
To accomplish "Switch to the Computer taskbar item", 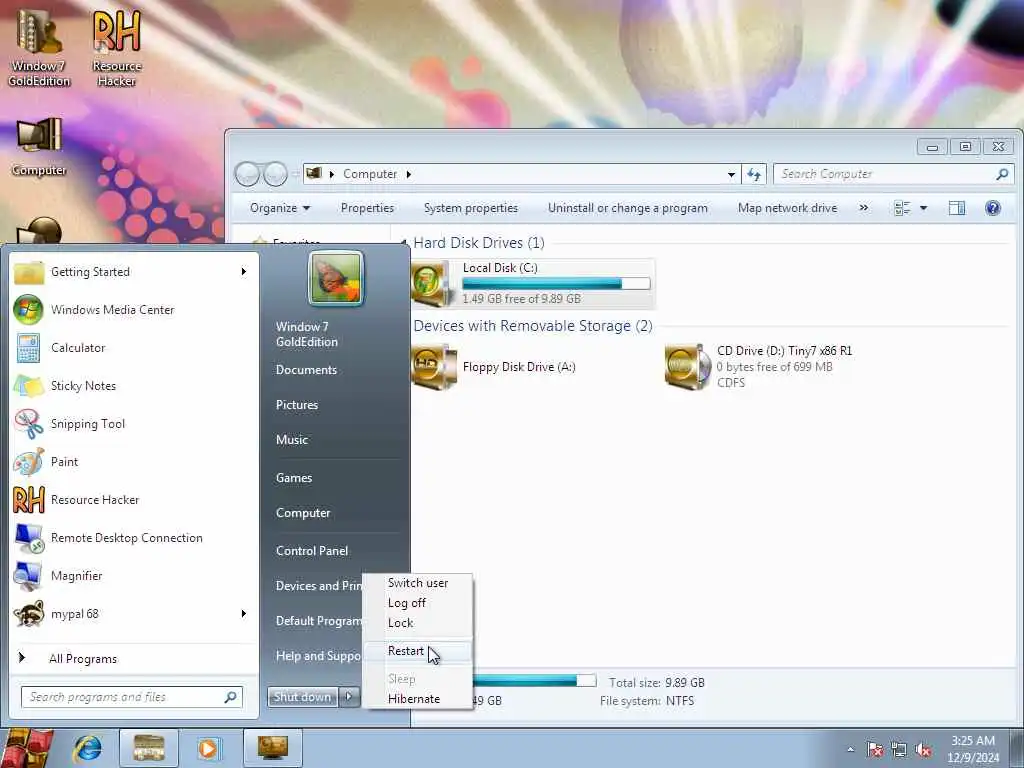I will (x=273, y=748).
